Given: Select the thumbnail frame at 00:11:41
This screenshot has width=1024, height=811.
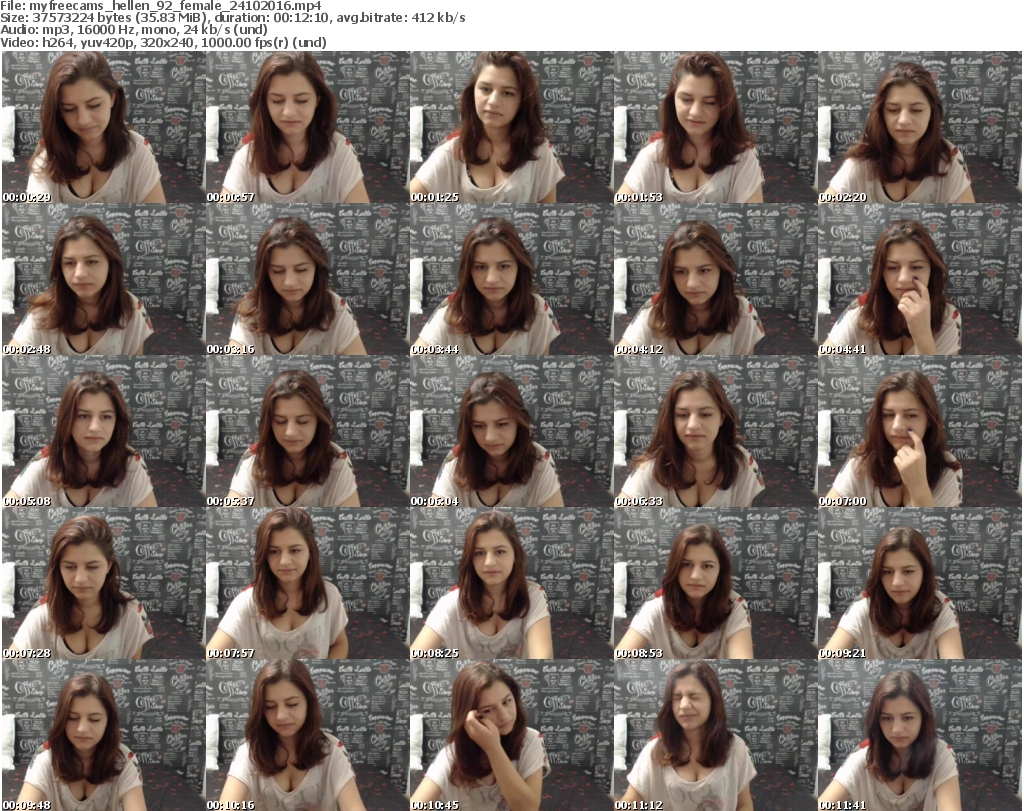Looking at the screenshot, I should click(x=920, y=735).
